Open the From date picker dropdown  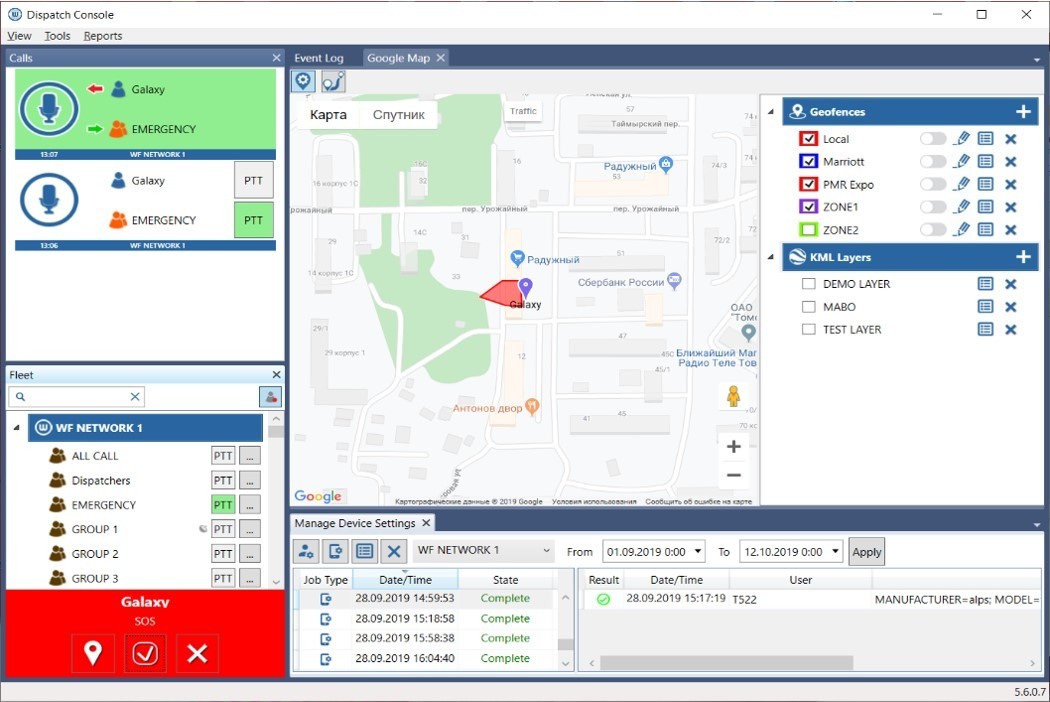(695, 552)
